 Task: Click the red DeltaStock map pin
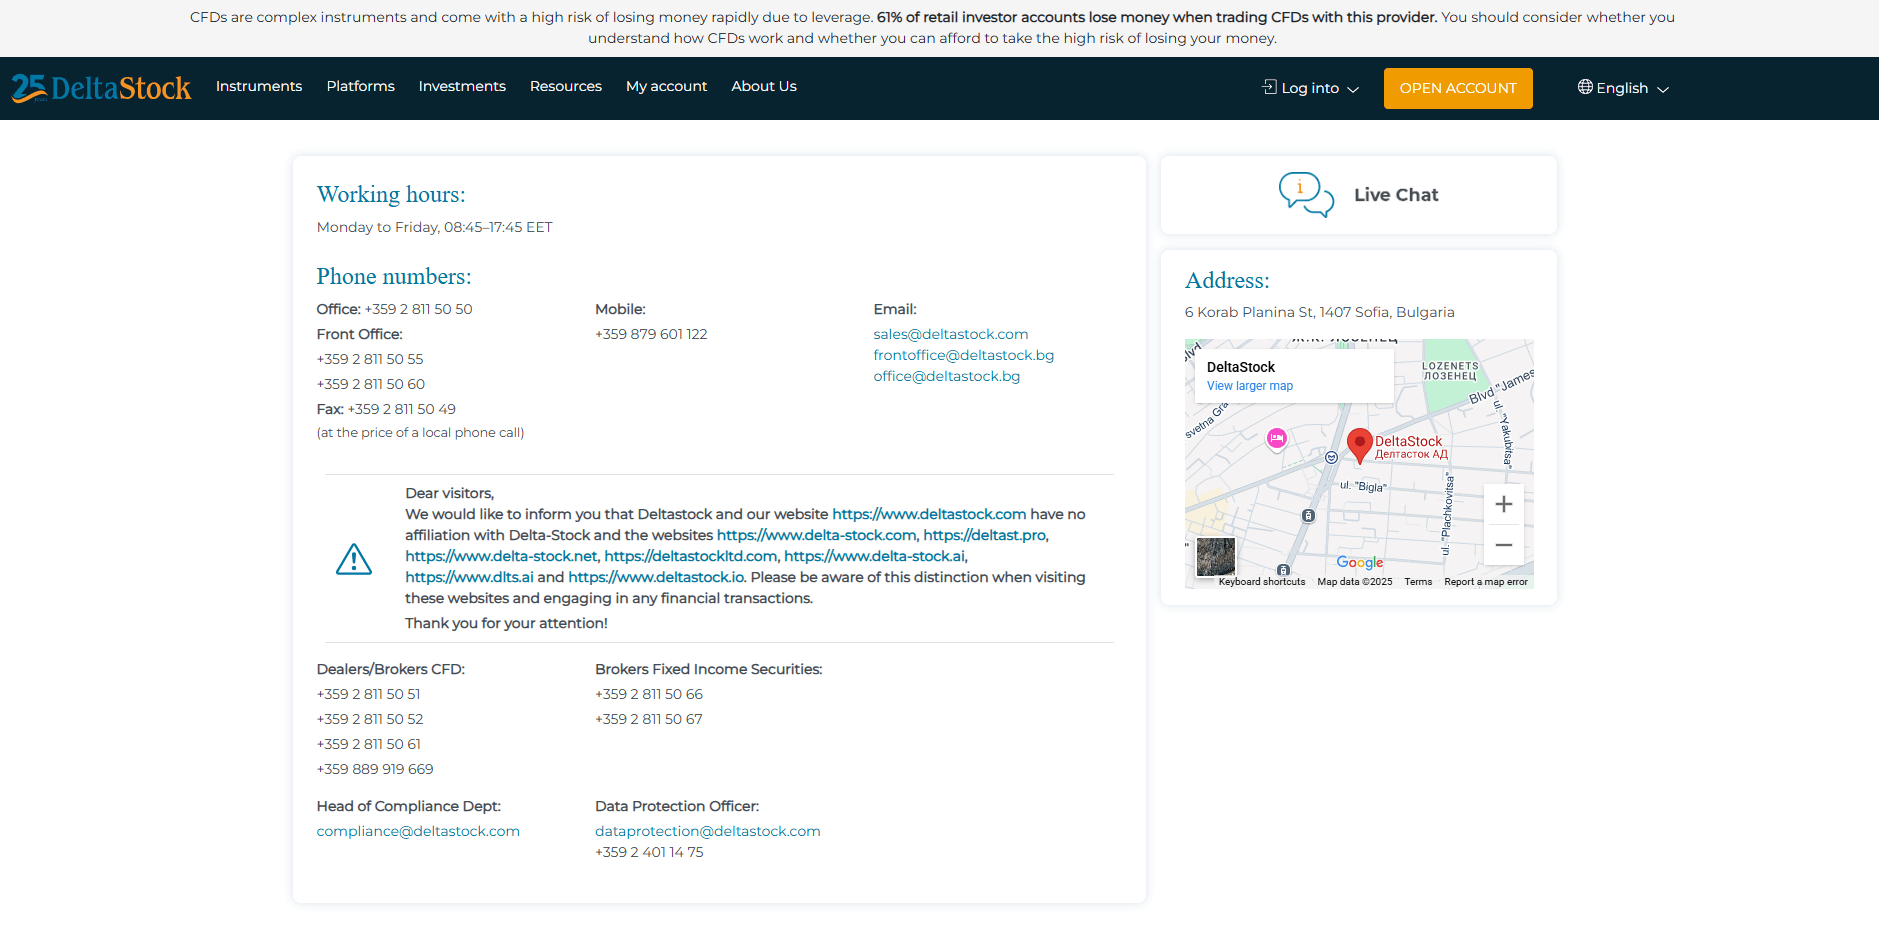(x=1359, y=446)
